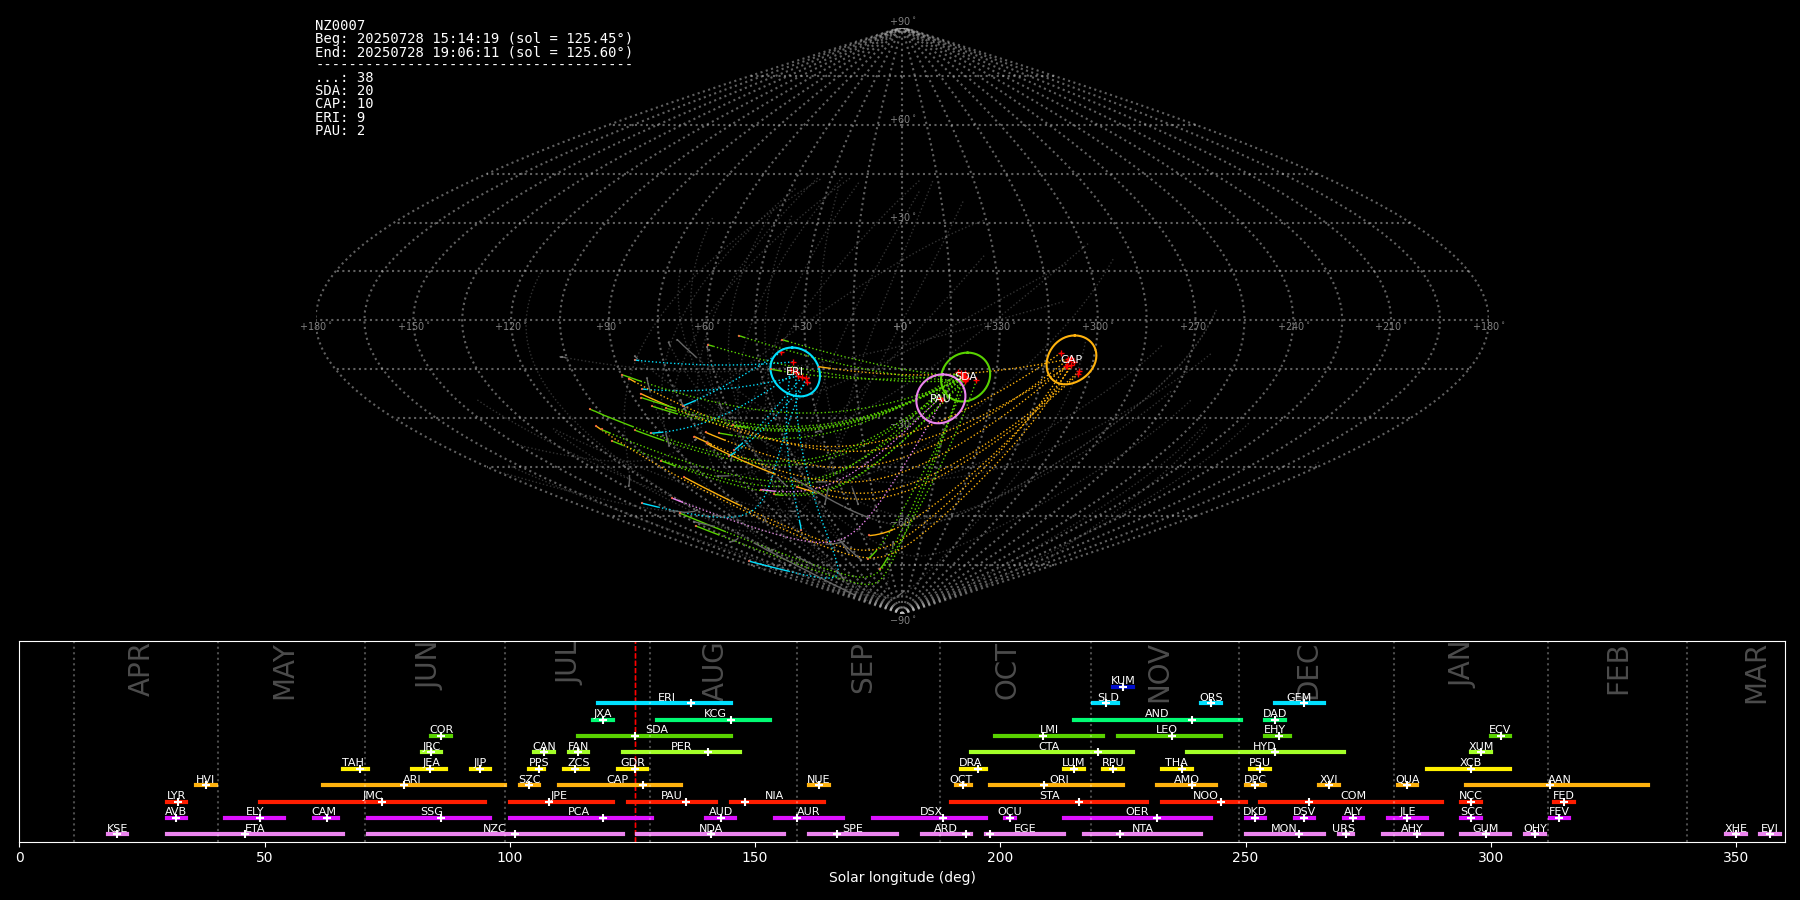Click the green AND shower bar

click(1157, 720)
